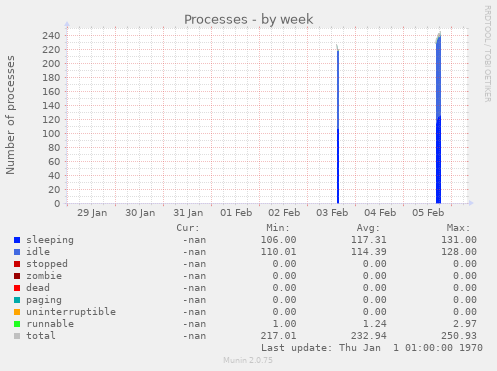Click the uninterruptible legend color swatch

click(x=17, y=312)
